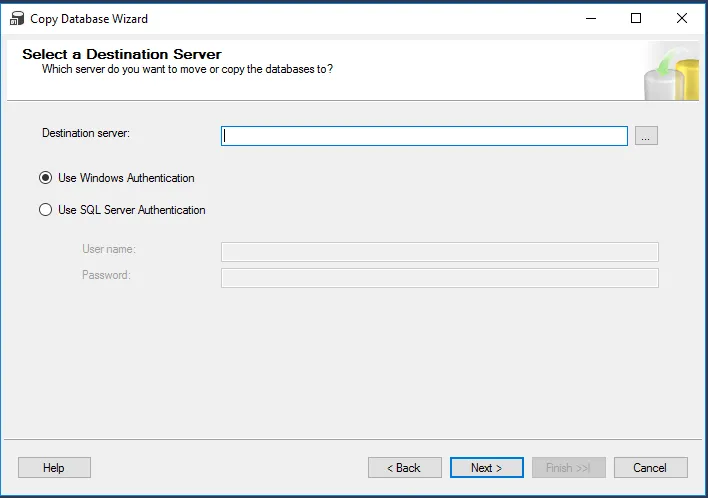The height and width of the screenshot is (498, 708).
Task: Click the 'Select a Destination Server' heading
Action: click(x=122, y=54)
